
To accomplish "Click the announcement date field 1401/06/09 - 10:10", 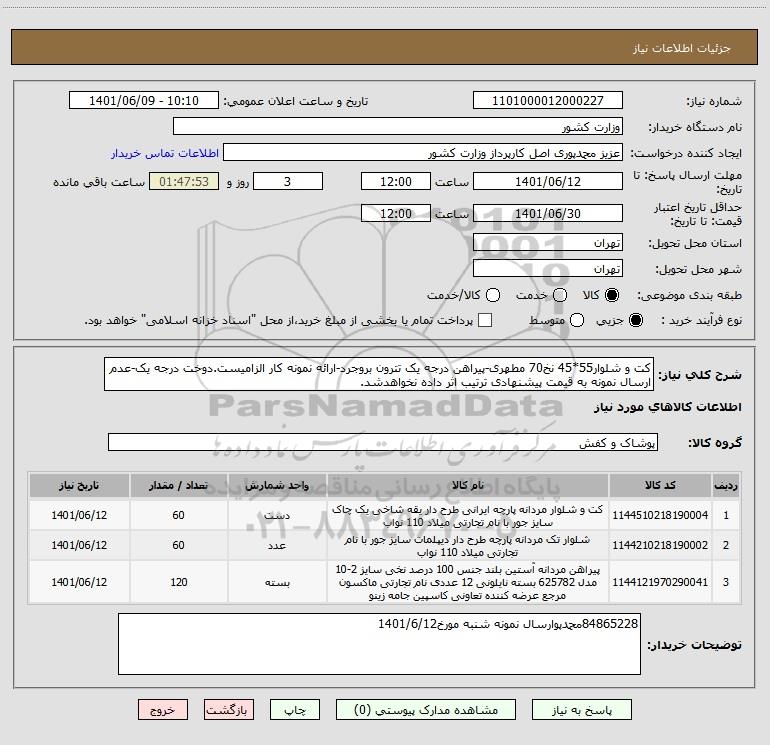I will (144, 100).
